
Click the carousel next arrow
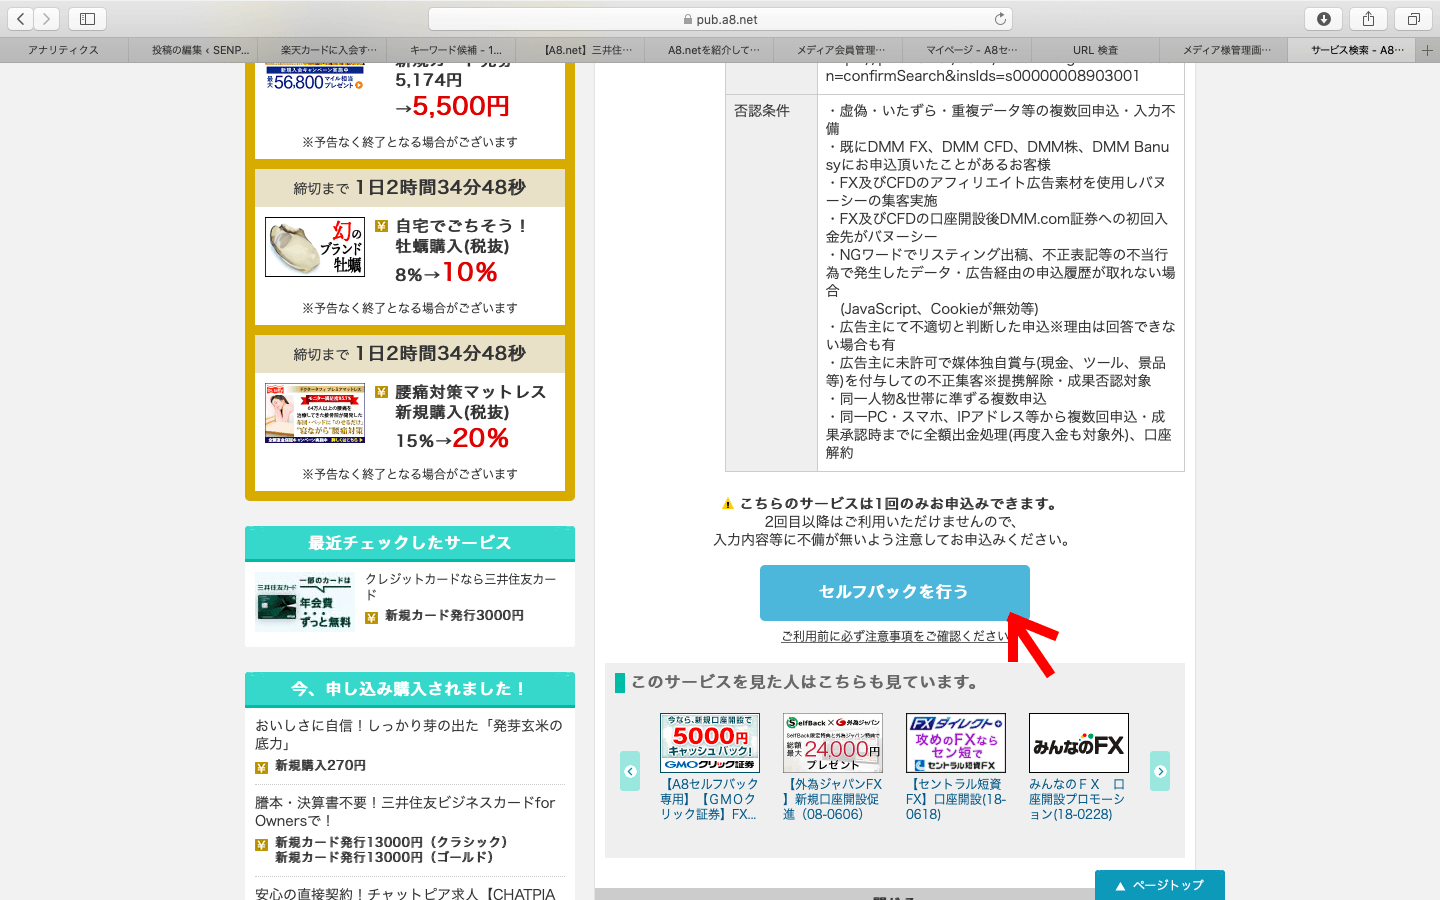(1160, 771)
